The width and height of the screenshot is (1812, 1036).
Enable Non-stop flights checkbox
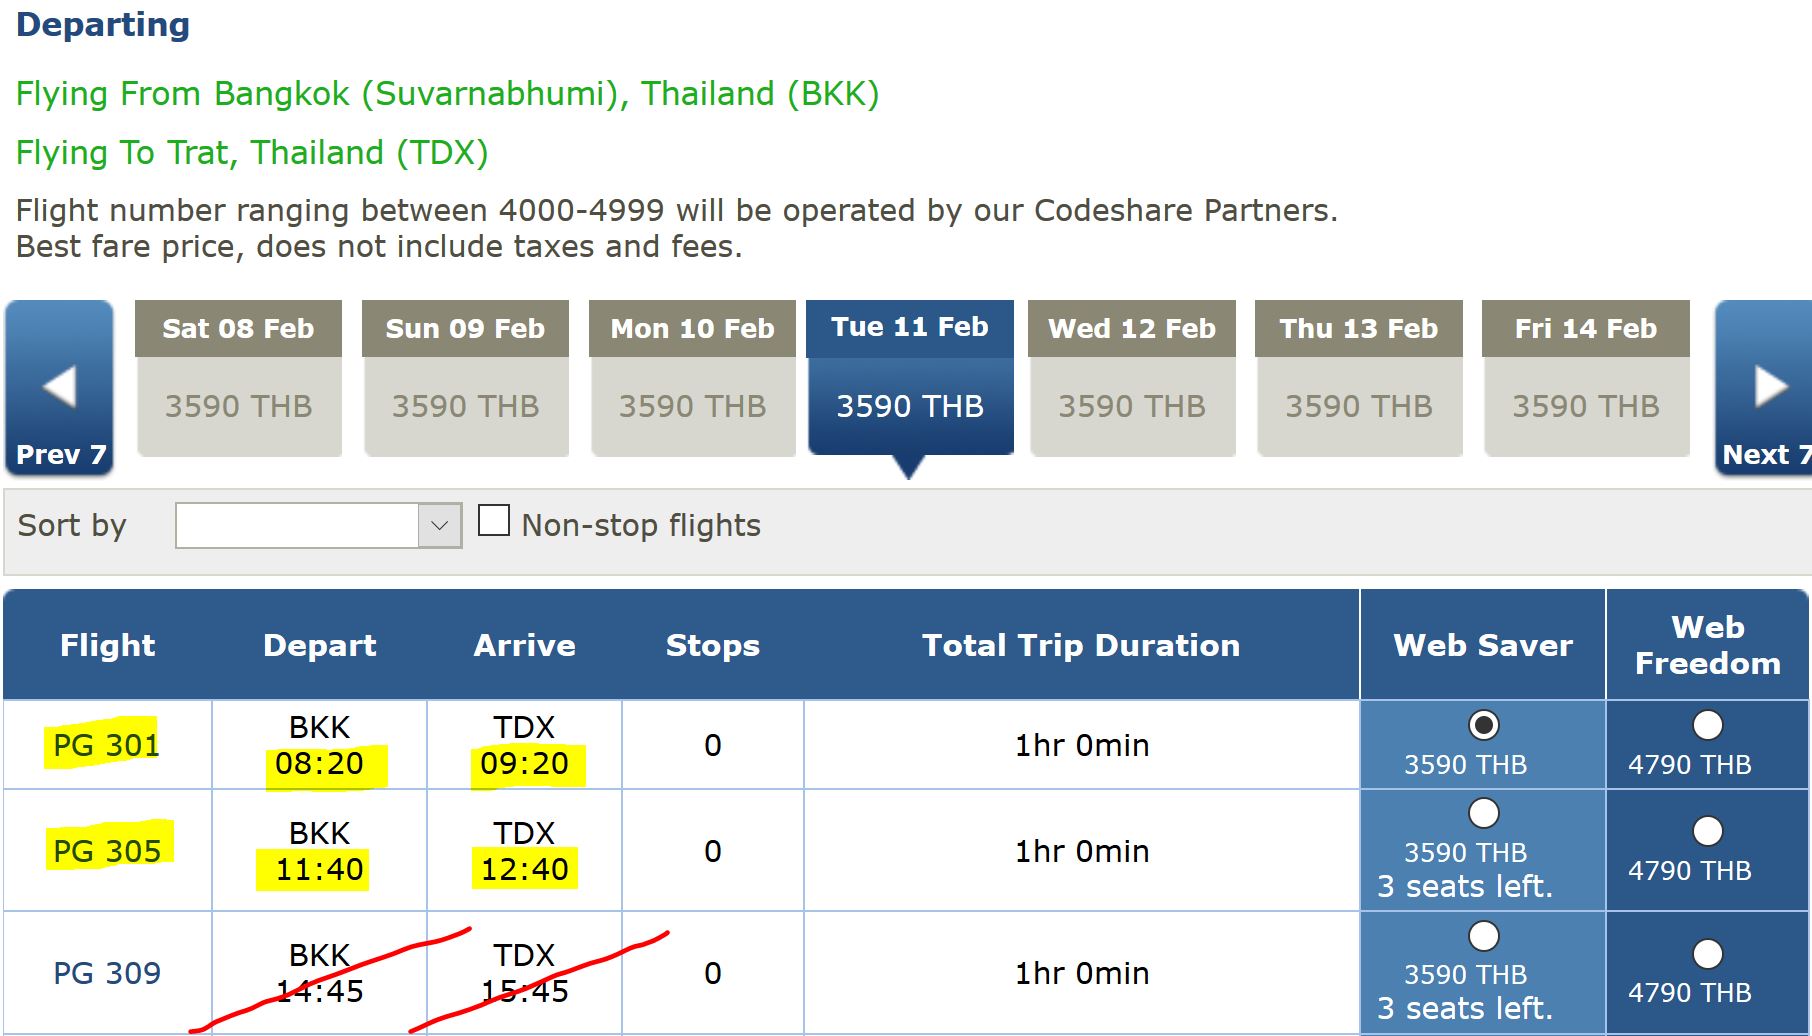click(x=494, y=522)
